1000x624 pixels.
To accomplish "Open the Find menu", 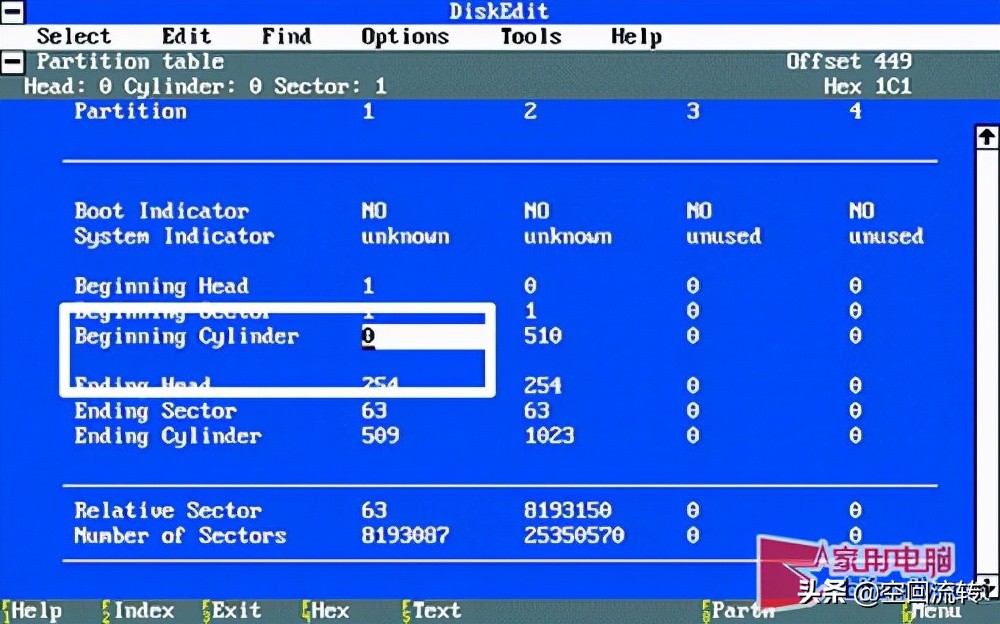I will pyautogui.click(x=286, y=37).
